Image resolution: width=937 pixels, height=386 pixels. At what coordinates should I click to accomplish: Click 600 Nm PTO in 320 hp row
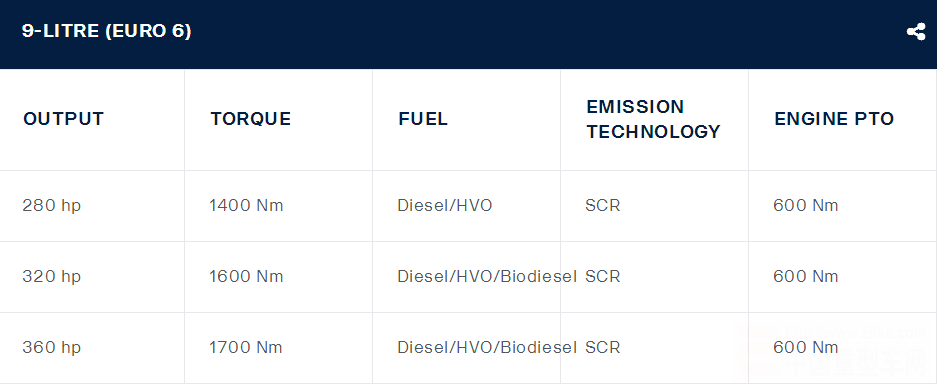click(x=806, y=277)
